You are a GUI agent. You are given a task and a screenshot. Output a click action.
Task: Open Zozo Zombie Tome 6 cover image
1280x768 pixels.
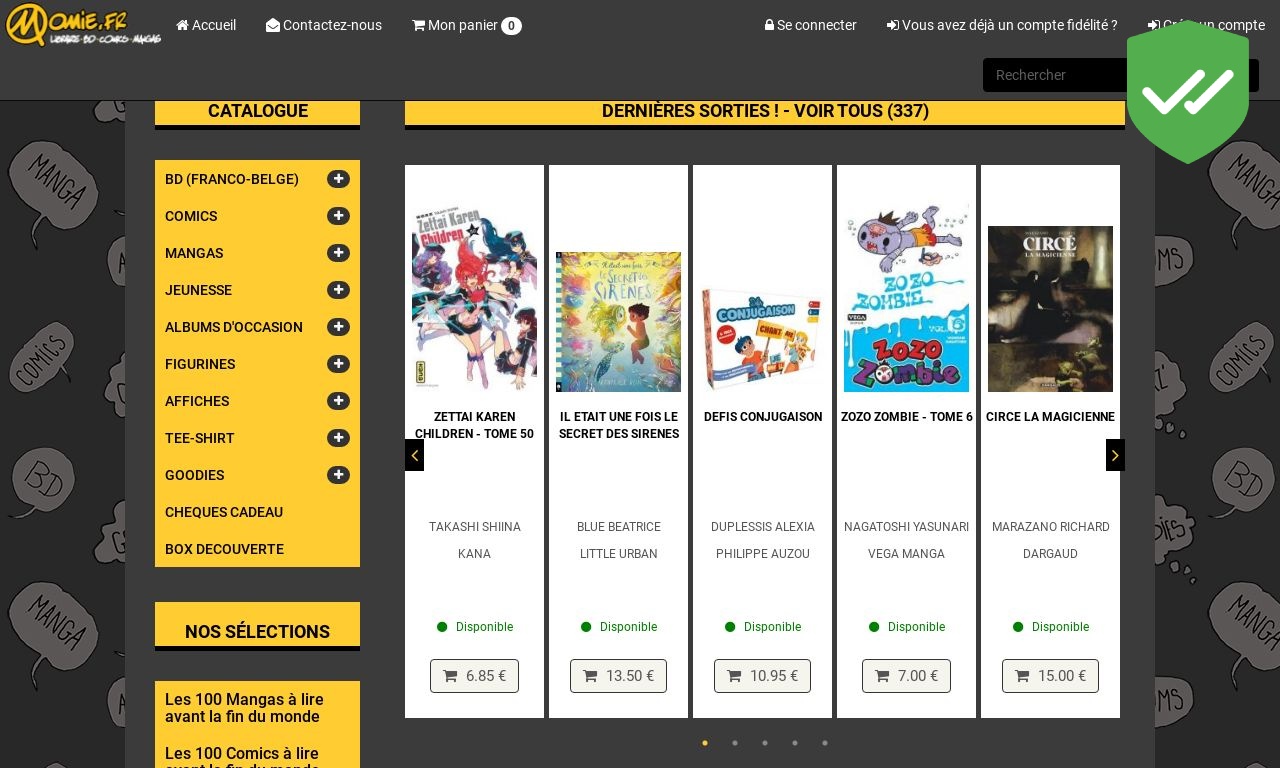(x=906, y=299)
